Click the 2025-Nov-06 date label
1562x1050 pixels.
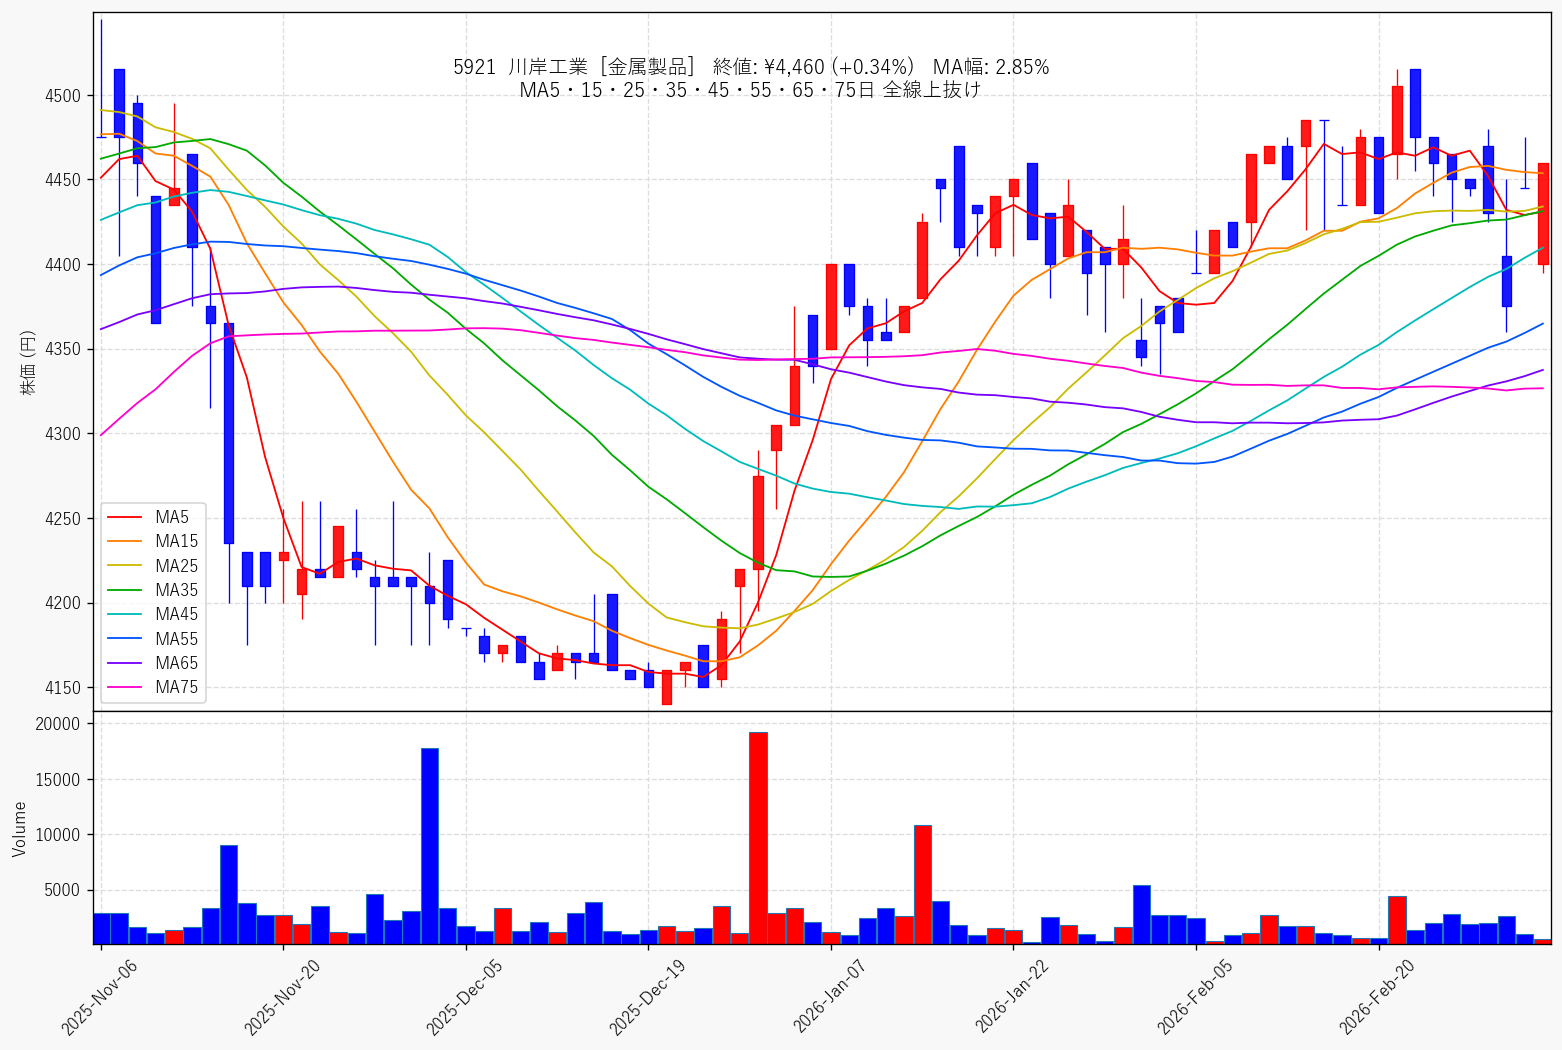pyautogui.click(x=98, y=996)
